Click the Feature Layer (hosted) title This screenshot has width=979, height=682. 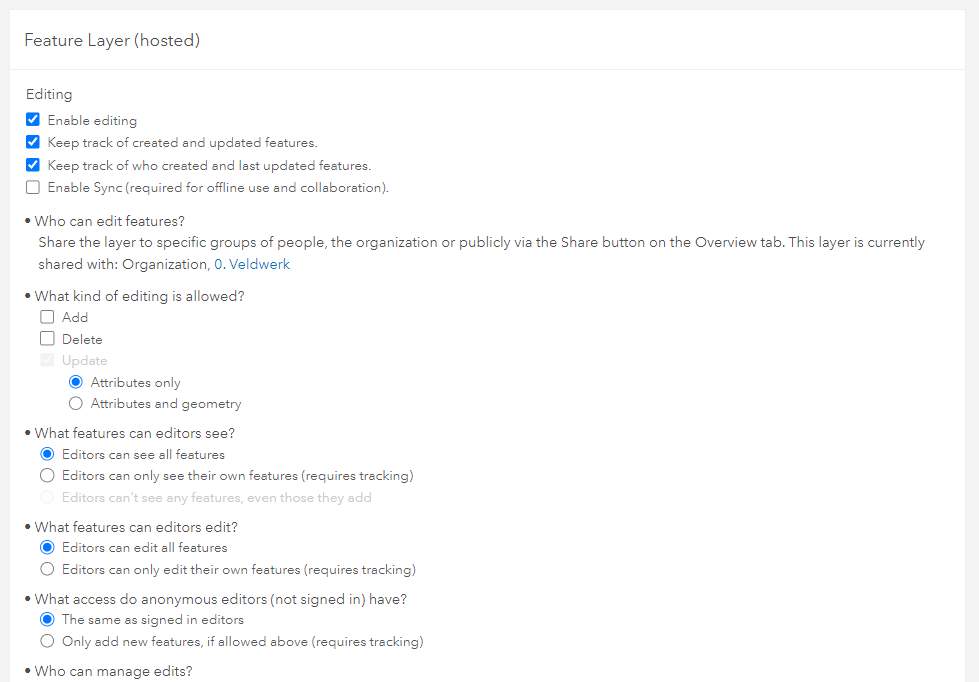coord(112,40)
